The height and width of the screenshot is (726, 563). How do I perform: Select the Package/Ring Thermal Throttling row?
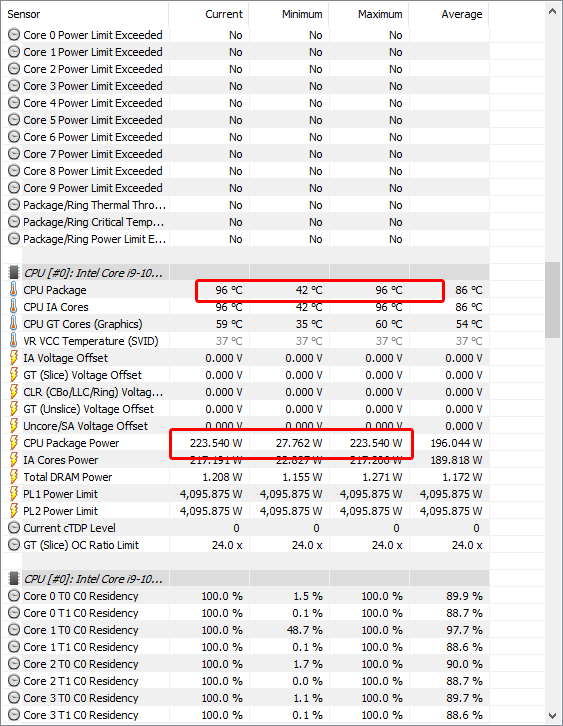point(245,205)
